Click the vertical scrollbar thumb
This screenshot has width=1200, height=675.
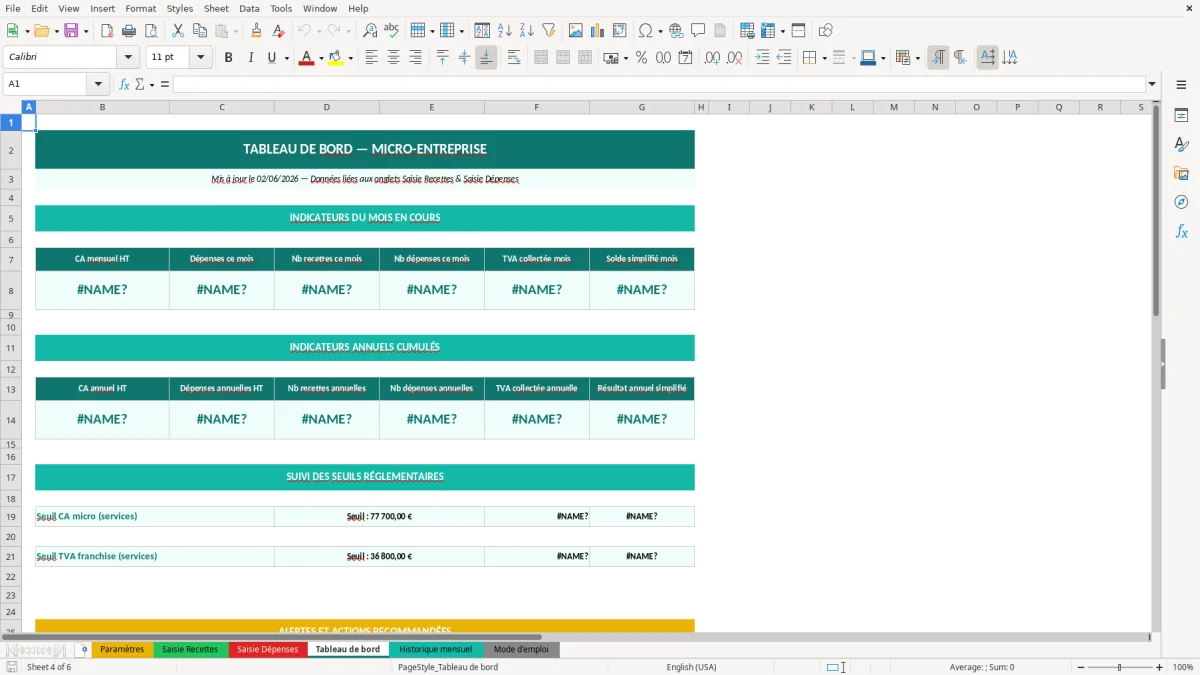point(1156,210)
